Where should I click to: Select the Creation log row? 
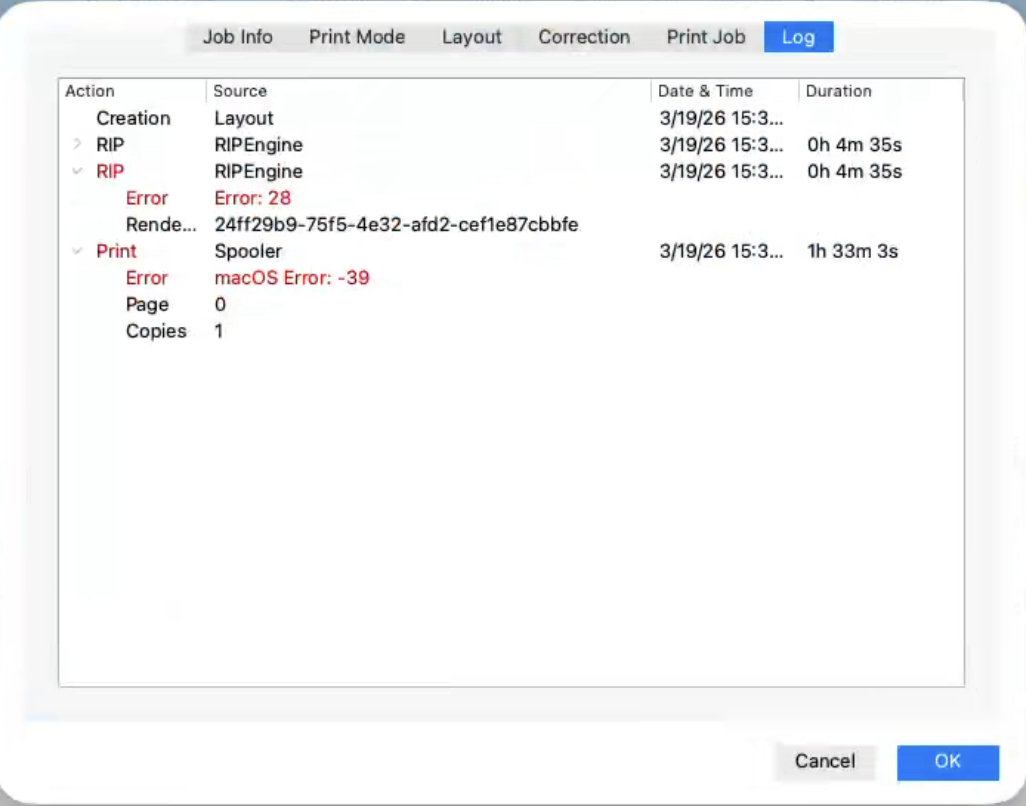[x=133, y=118]
